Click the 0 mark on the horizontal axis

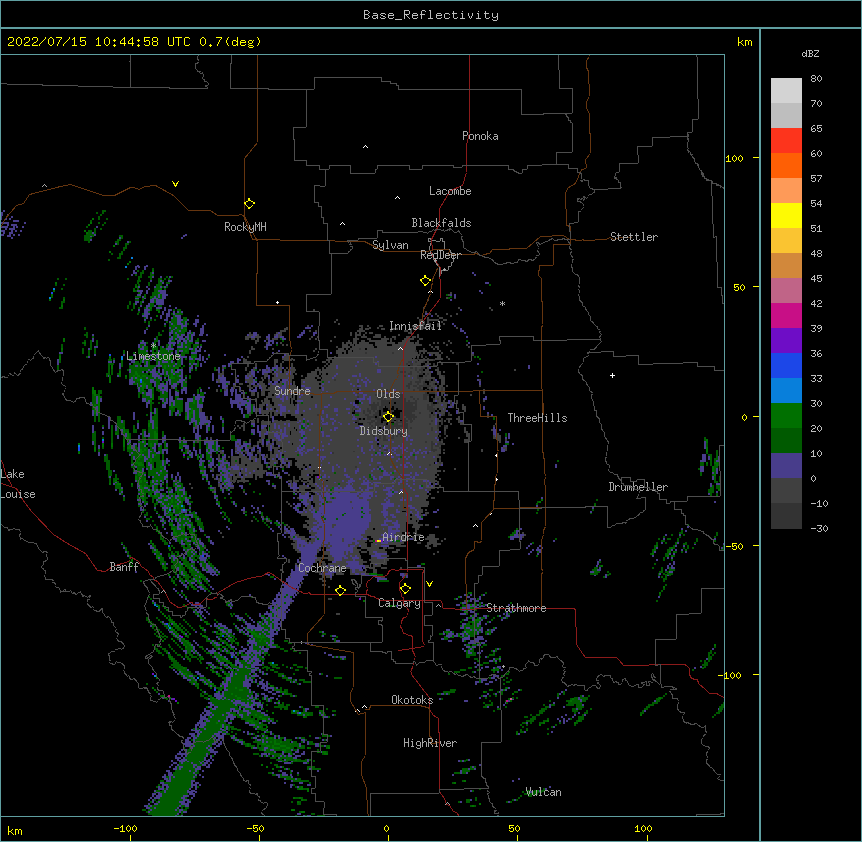pos(386,828)
